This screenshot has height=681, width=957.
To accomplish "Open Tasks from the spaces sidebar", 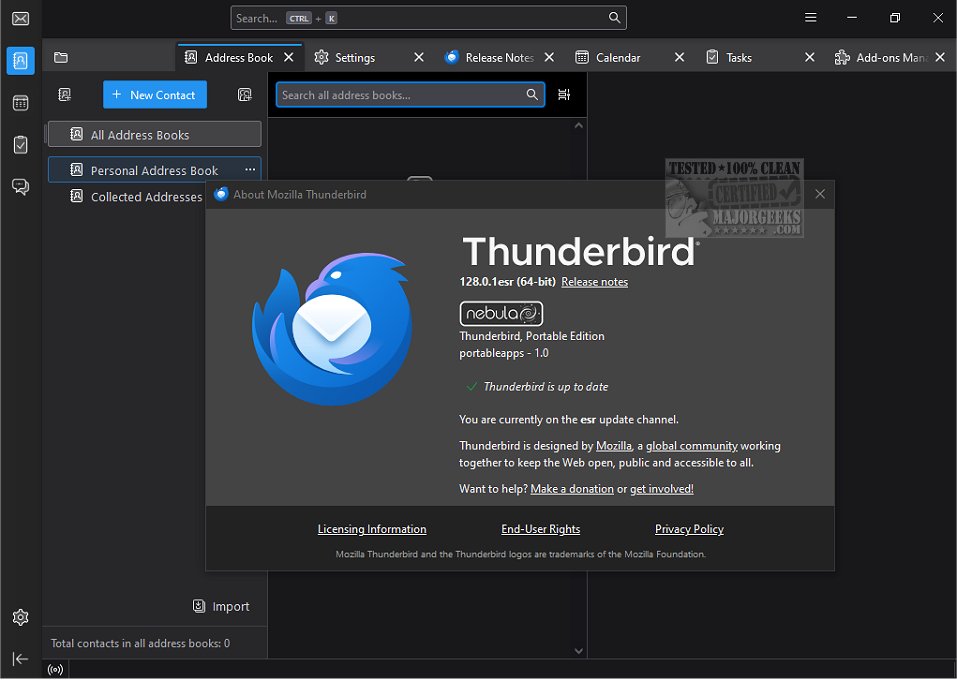I will pos(20,145).
